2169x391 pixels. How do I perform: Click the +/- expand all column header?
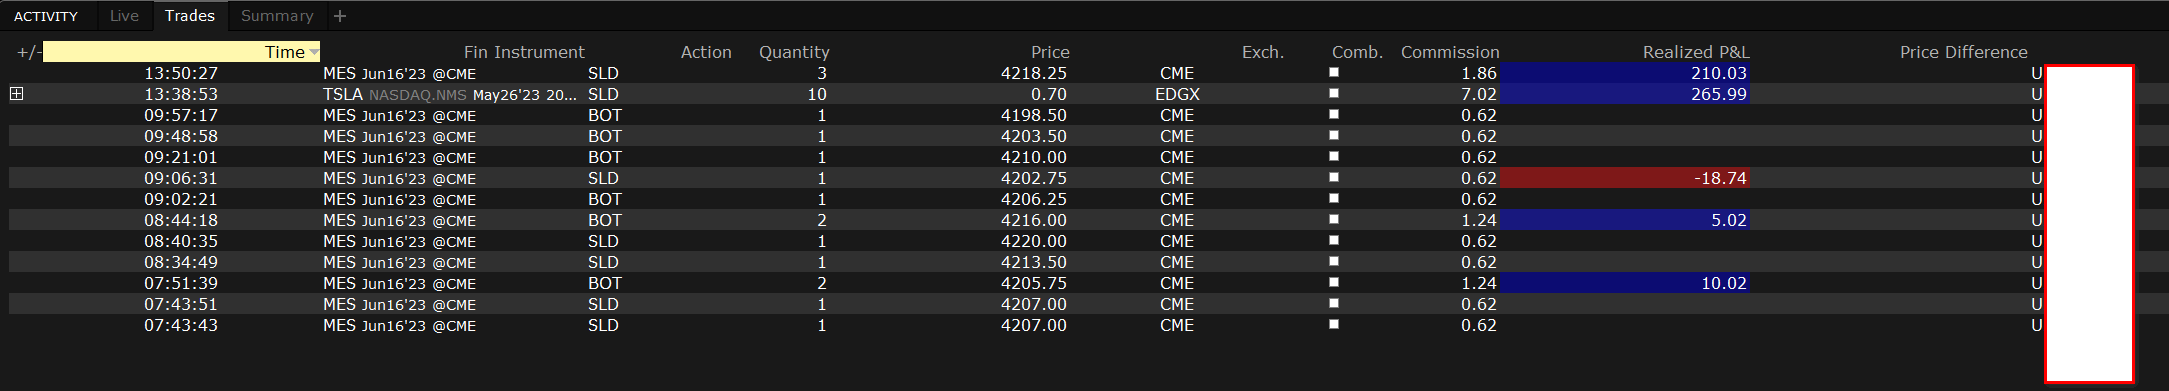tap(29, 52)
